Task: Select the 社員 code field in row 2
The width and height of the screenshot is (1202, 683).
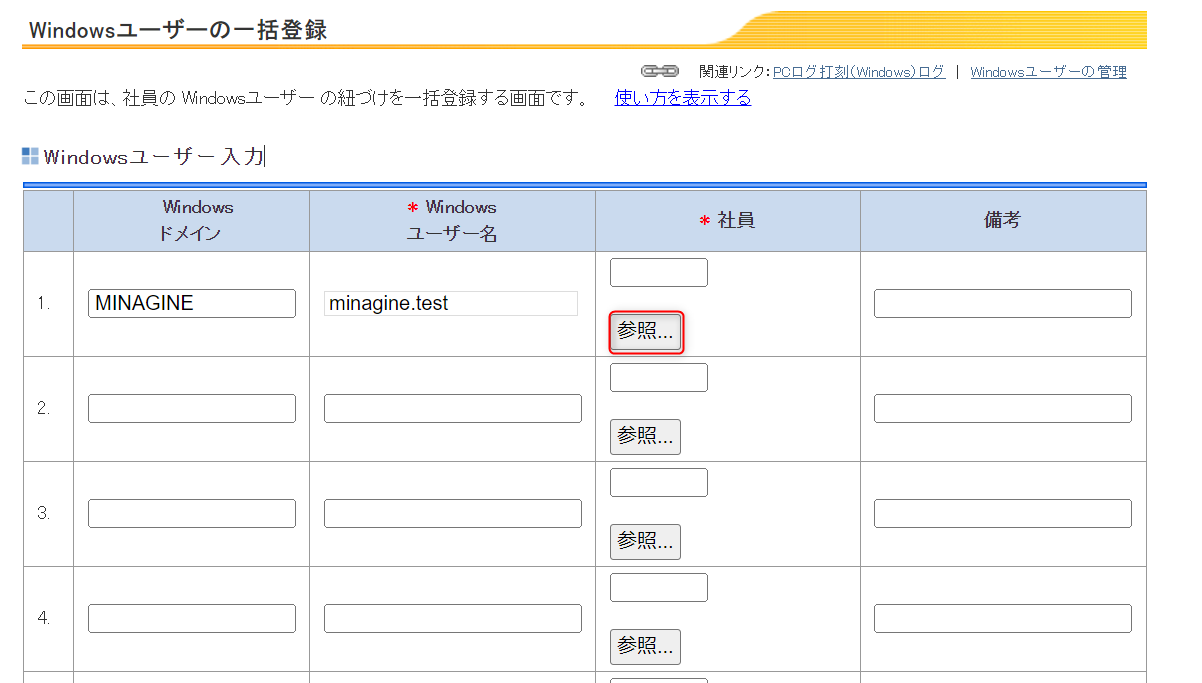Action: (x=659, y=377)
